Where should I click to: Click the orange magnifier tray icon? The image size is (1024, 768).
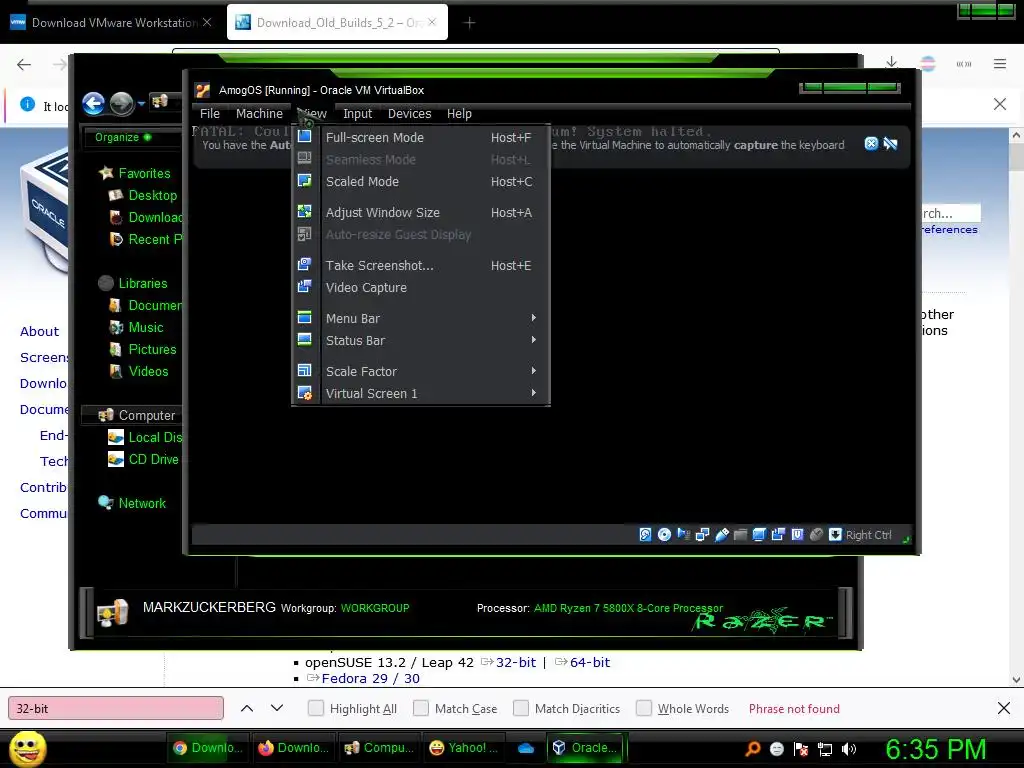(753, 748)
